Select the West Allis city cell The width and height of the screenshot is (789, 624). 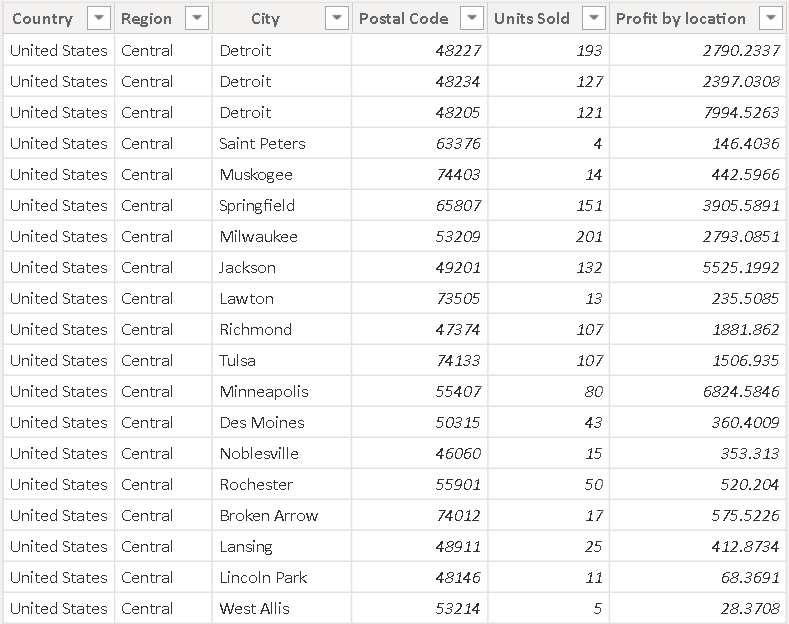(254, 608)
